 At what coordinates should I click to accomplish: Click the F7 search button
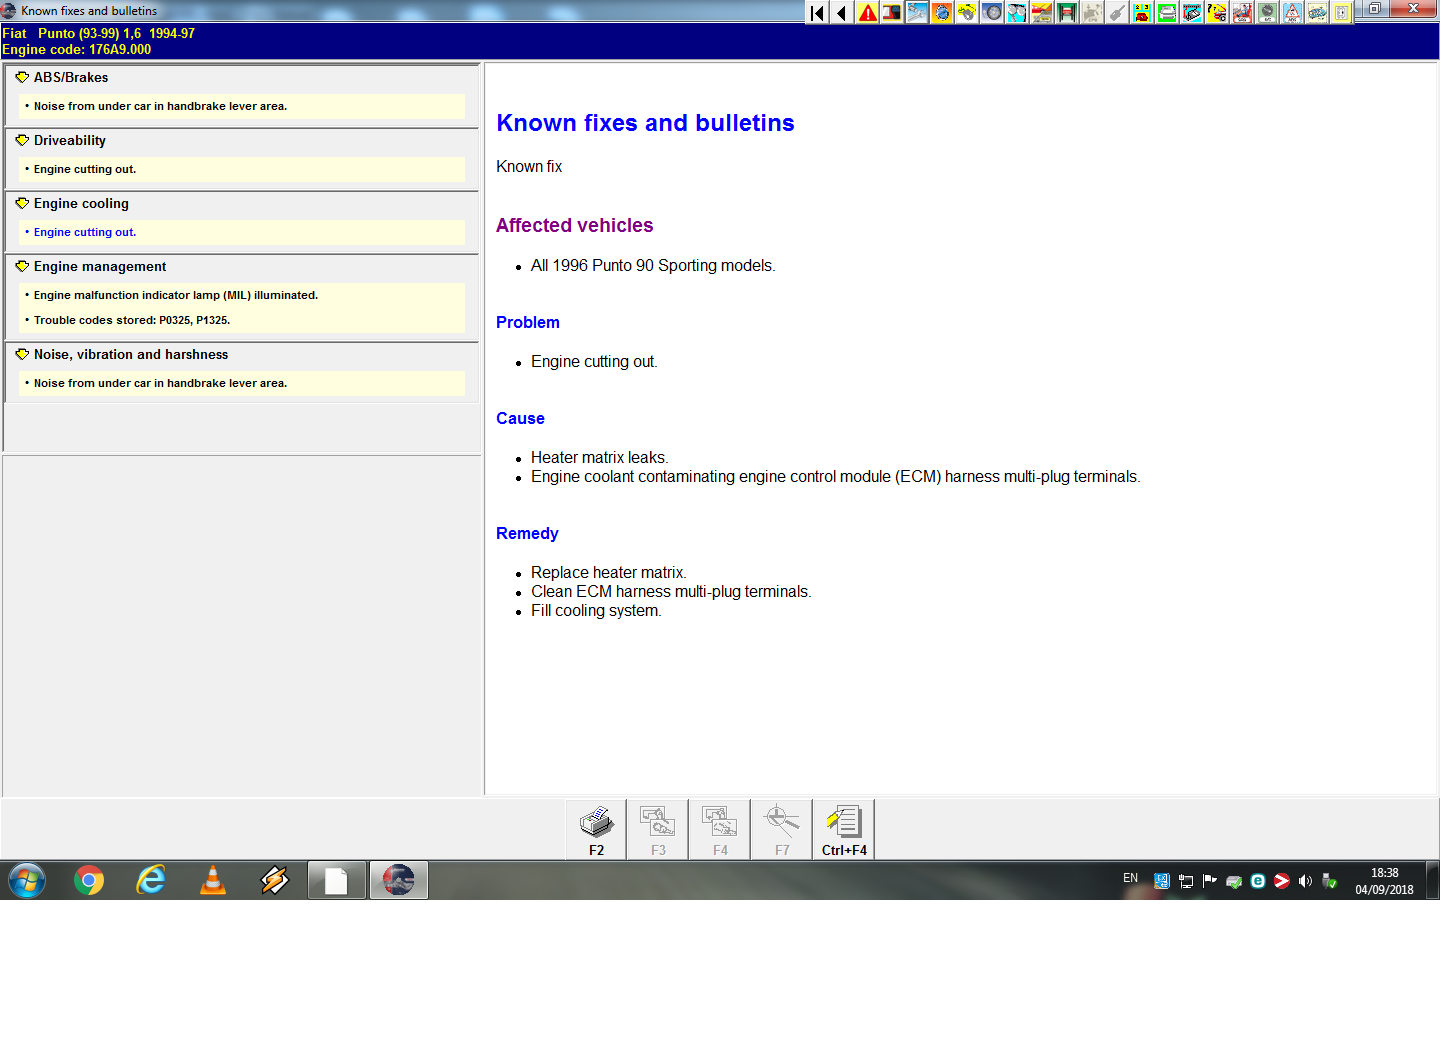(782, 829)
